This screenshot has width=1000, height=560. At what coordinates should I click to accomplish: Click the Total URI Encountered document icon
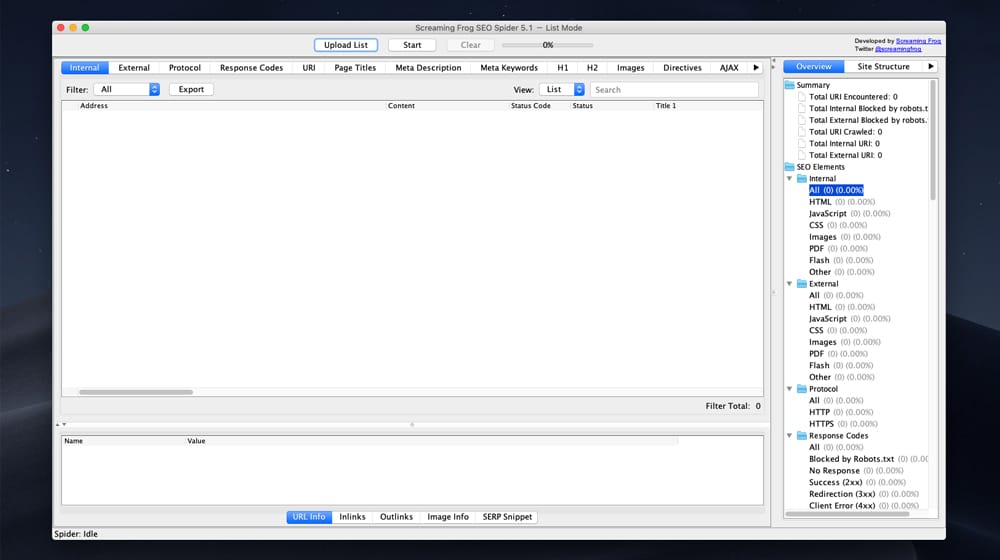(x=802, y=97)
